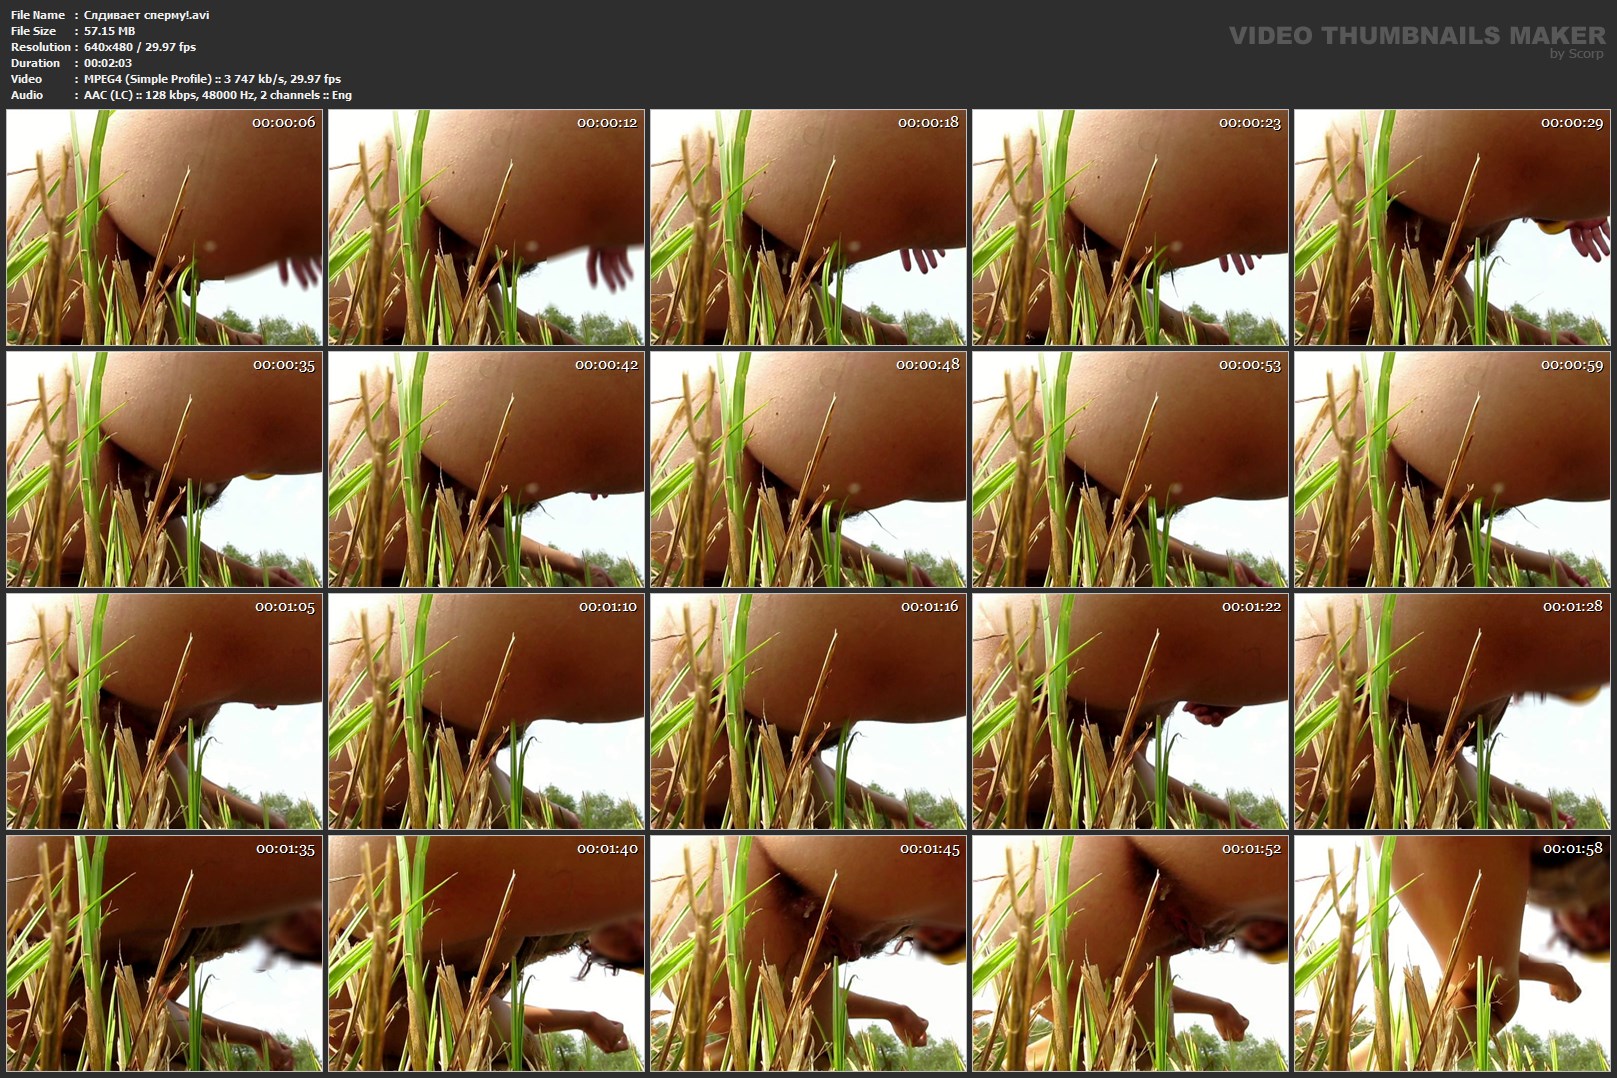This screenshot has height=1078, width=1617.
Task: Click the thumbnail at 00:01:16
Action: [808, 711]
